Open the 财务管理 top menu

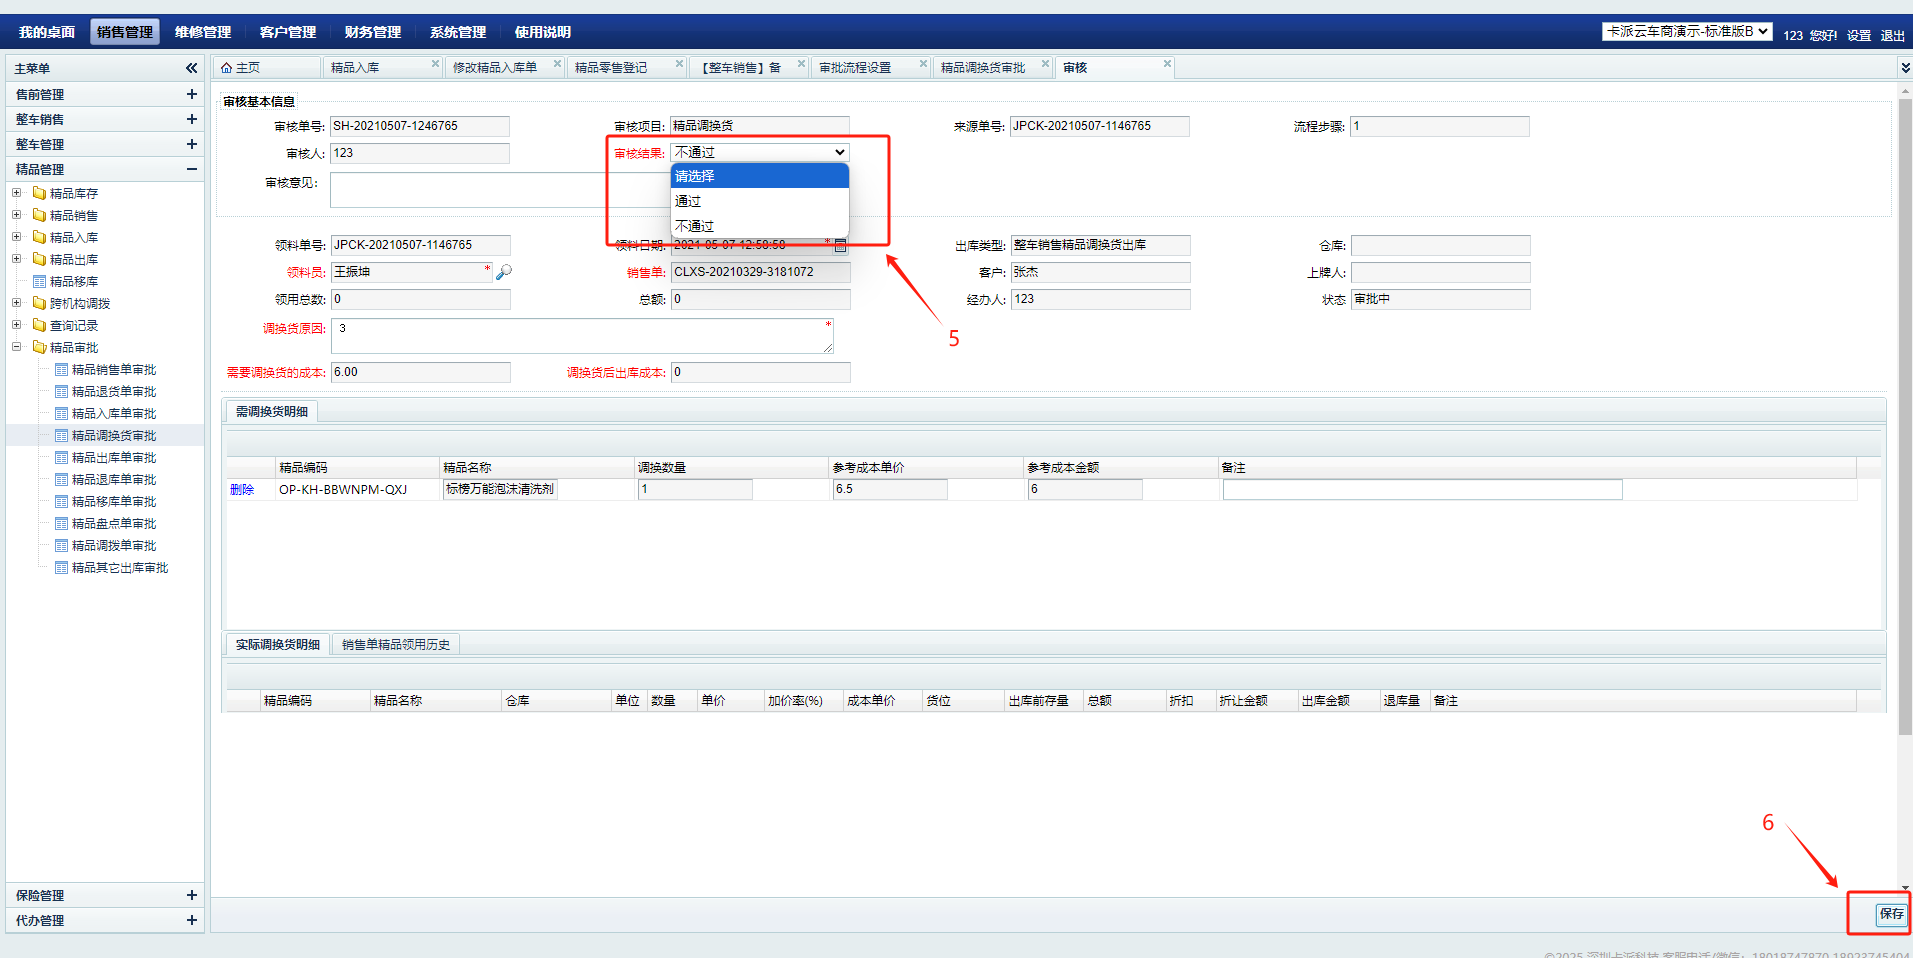point(372,32)
